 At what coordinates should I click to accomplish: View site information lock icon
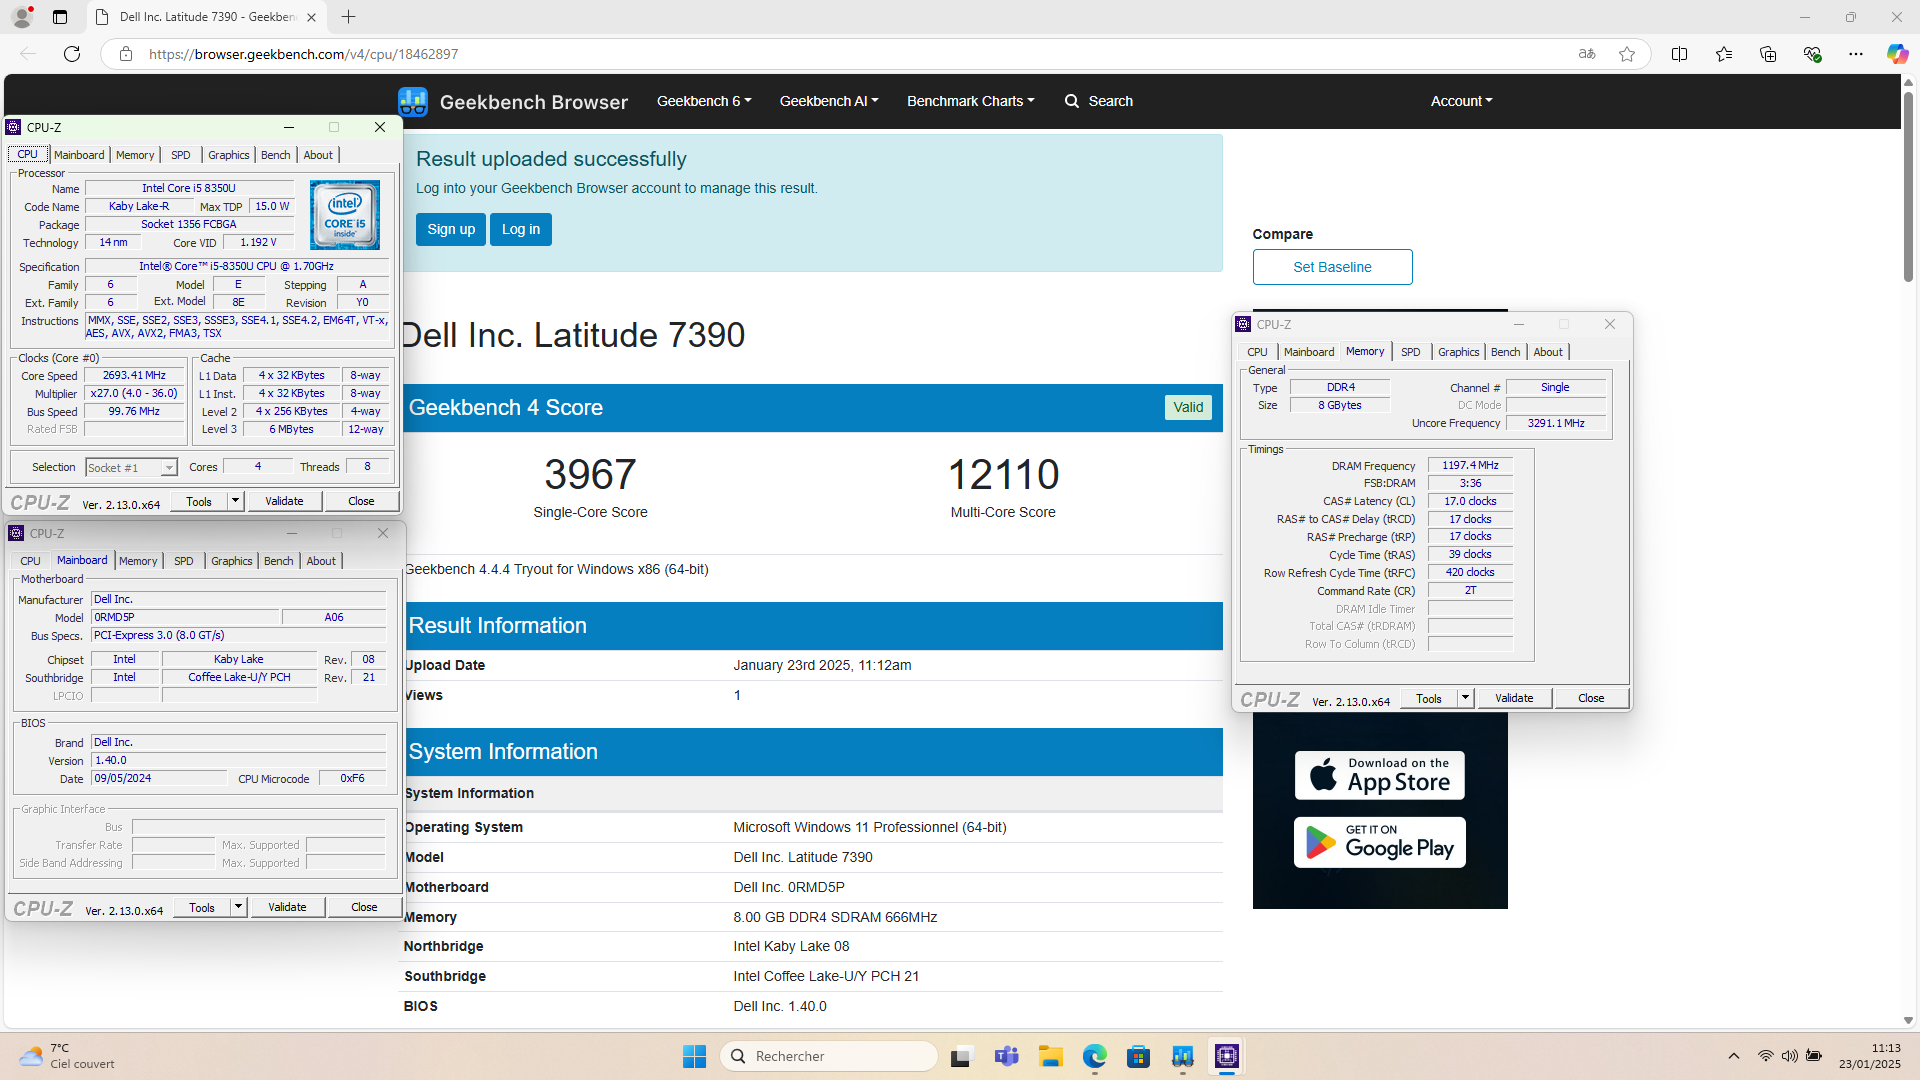pyautogui.click(x=126, y=54)
